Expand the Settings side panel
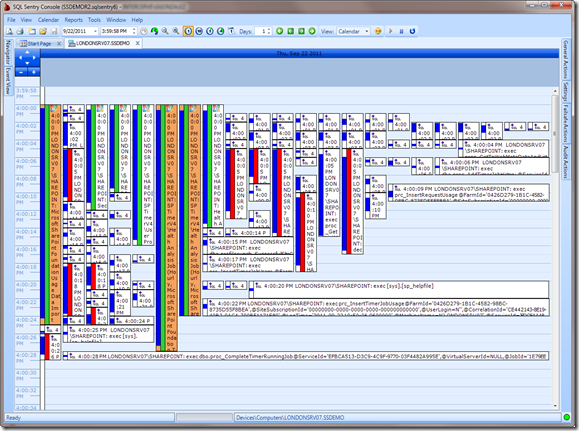This screenshot has width=579, height=431. click(x=565, y=92)
